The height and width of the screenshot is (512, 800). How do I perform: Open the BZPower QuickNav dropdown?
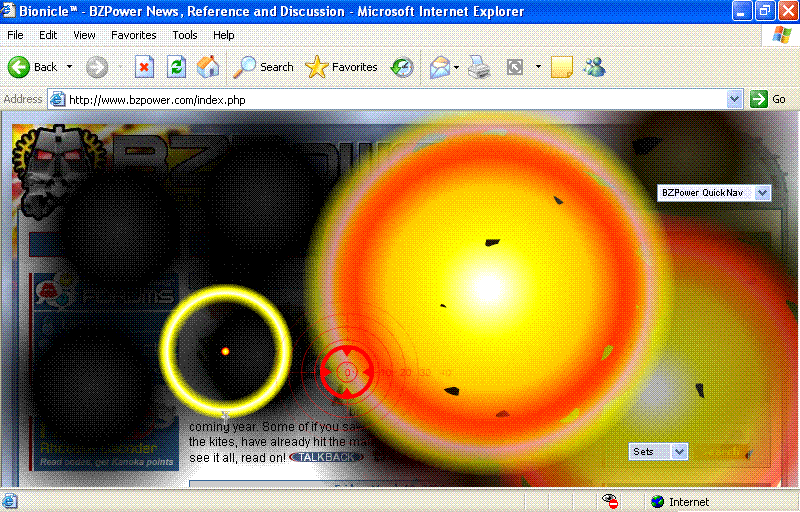coord(714,193)
